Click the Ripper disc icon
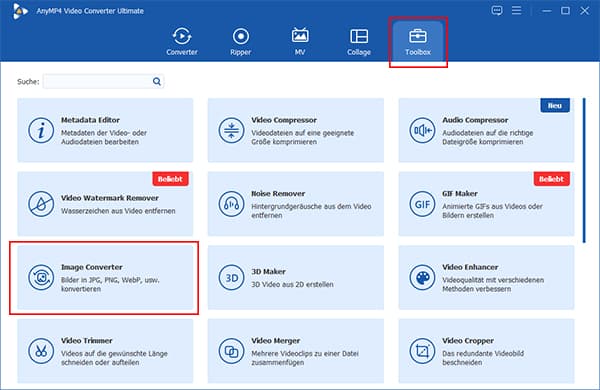The height and width of the screenshot is (390, 600). (240, 36)
